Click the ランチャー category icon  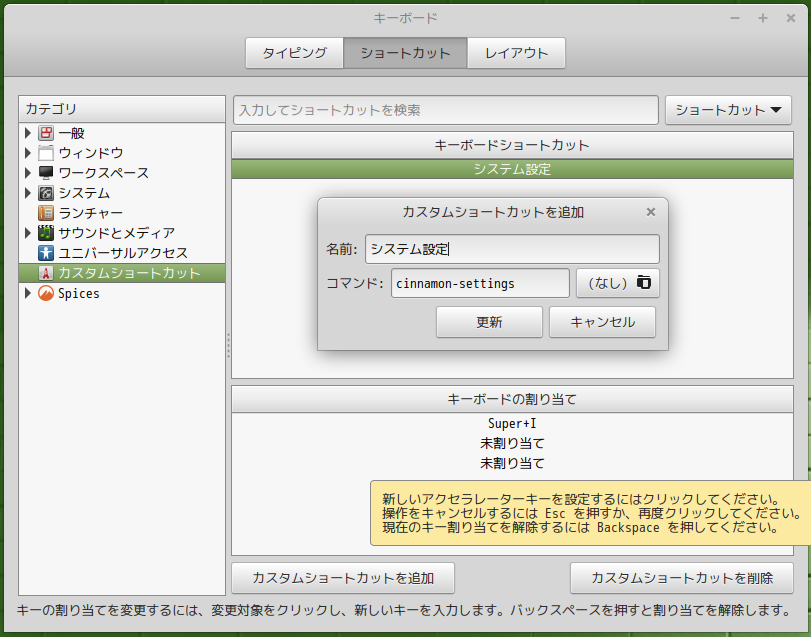[46, 213]
